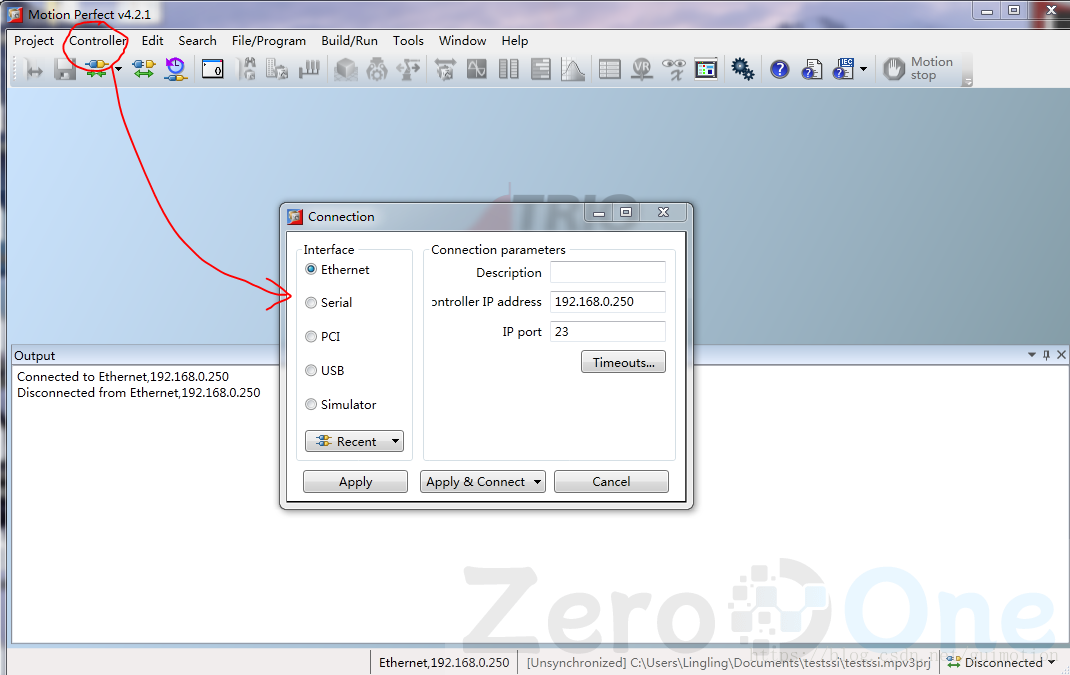
Task: Open the Help menu
Action: [x=515, y=41]
